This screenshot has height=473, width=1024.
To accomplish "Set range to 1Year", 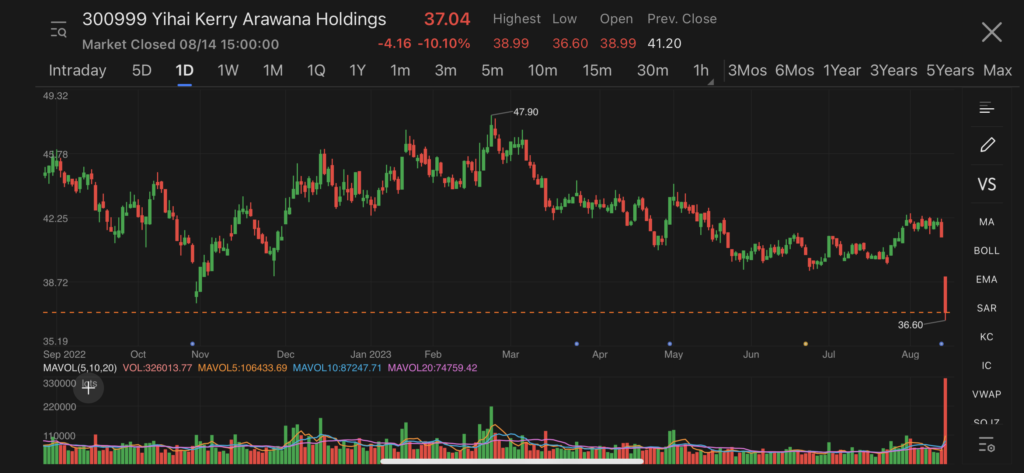I will (842, 71).
